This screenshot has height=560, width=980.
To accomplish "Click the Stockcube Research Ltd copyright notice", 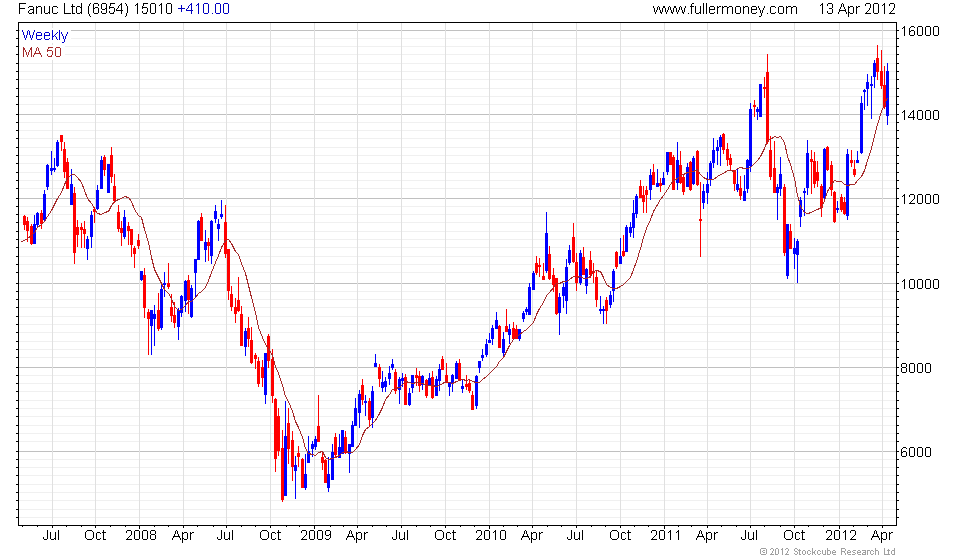I will coord(827,552).
